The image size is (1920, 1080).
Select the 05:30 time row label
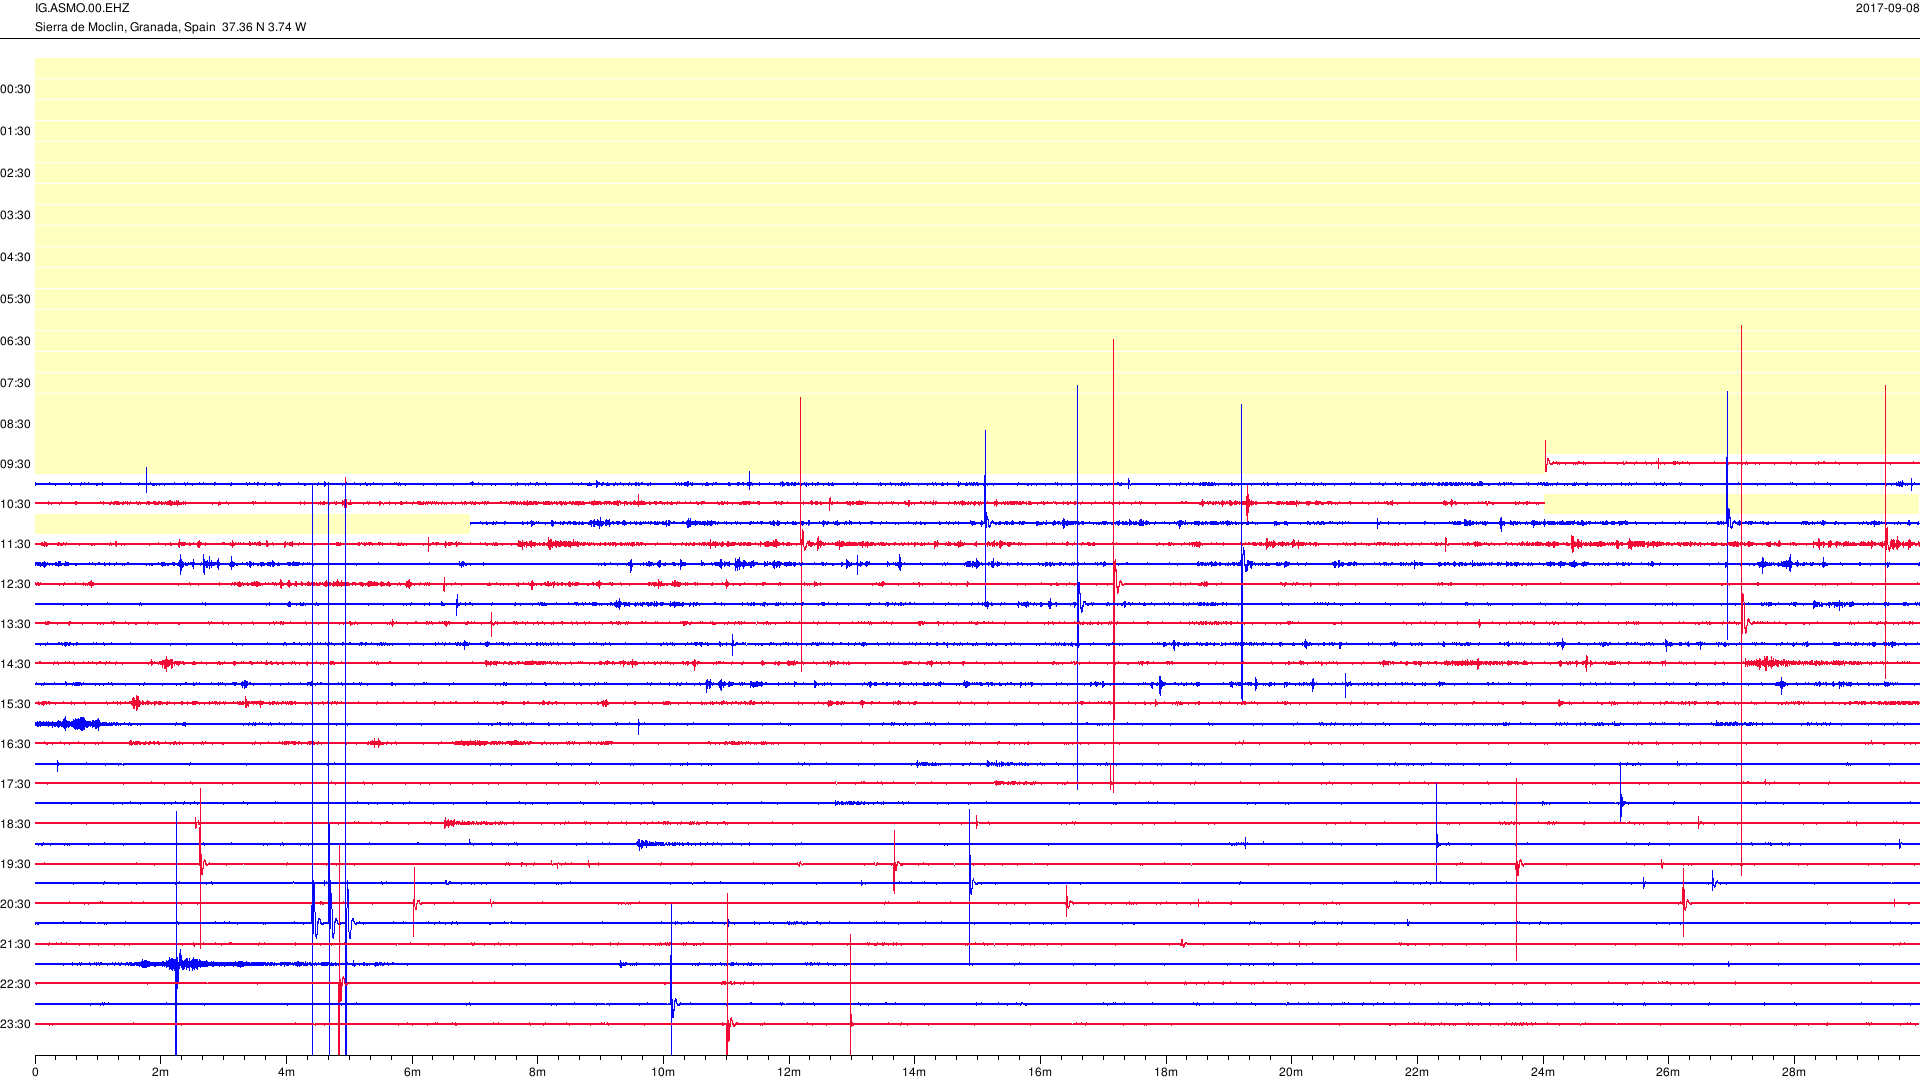click(16, 299)
